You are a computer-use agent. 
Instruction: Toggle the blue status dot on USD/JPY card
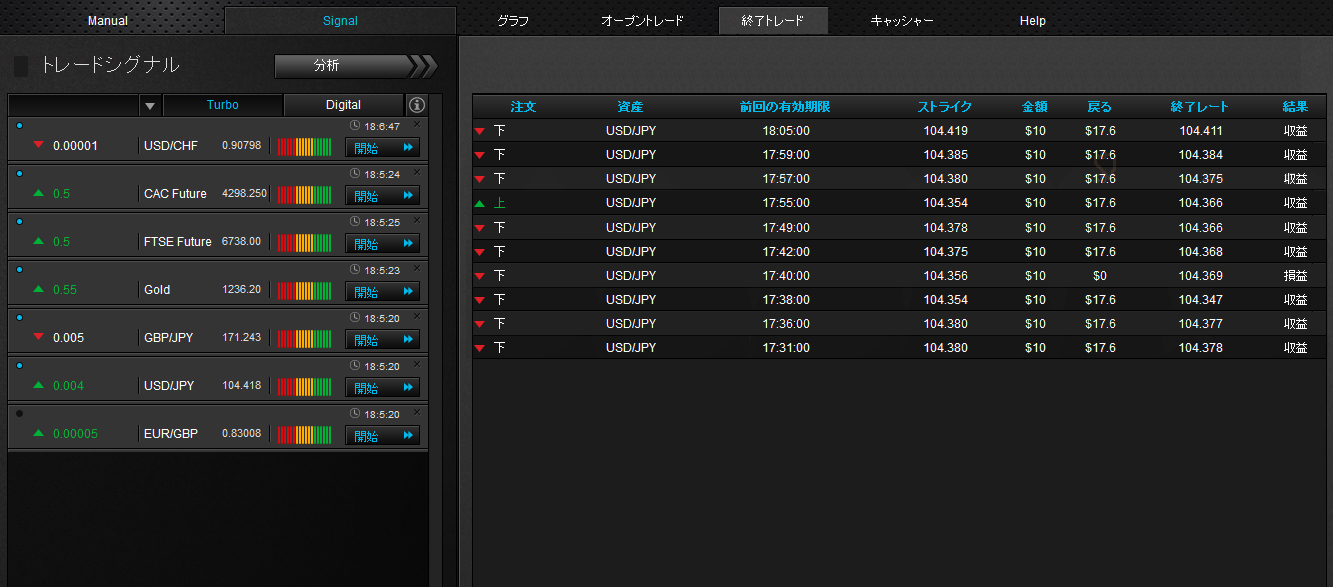click(x=19, y=365)
